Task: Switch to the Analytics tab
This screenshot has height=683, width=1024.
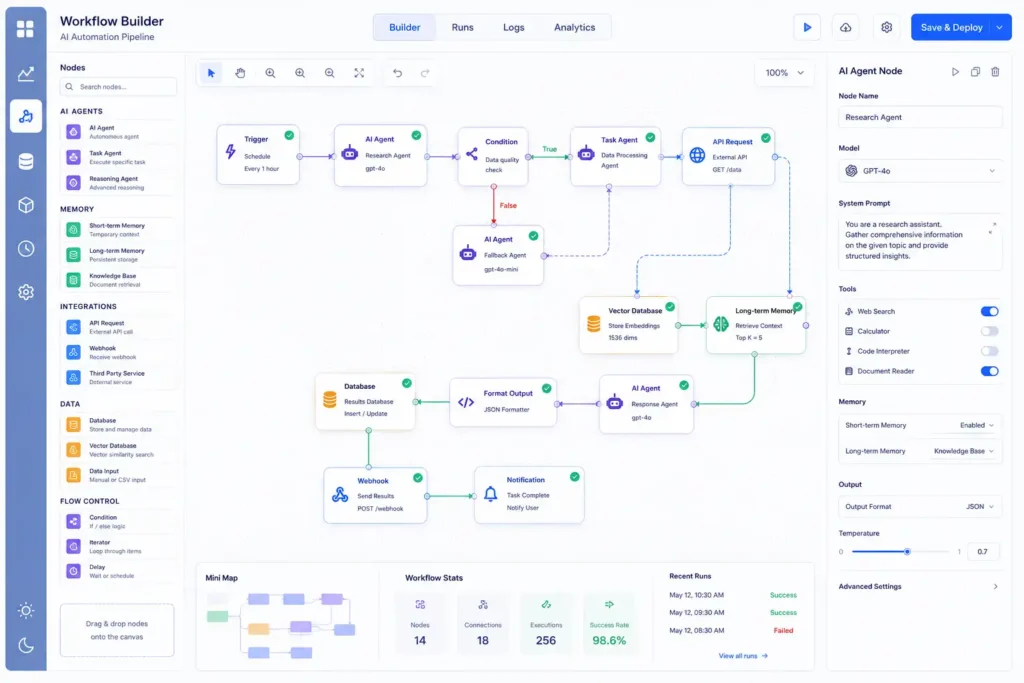Action: tap(575, 27)
